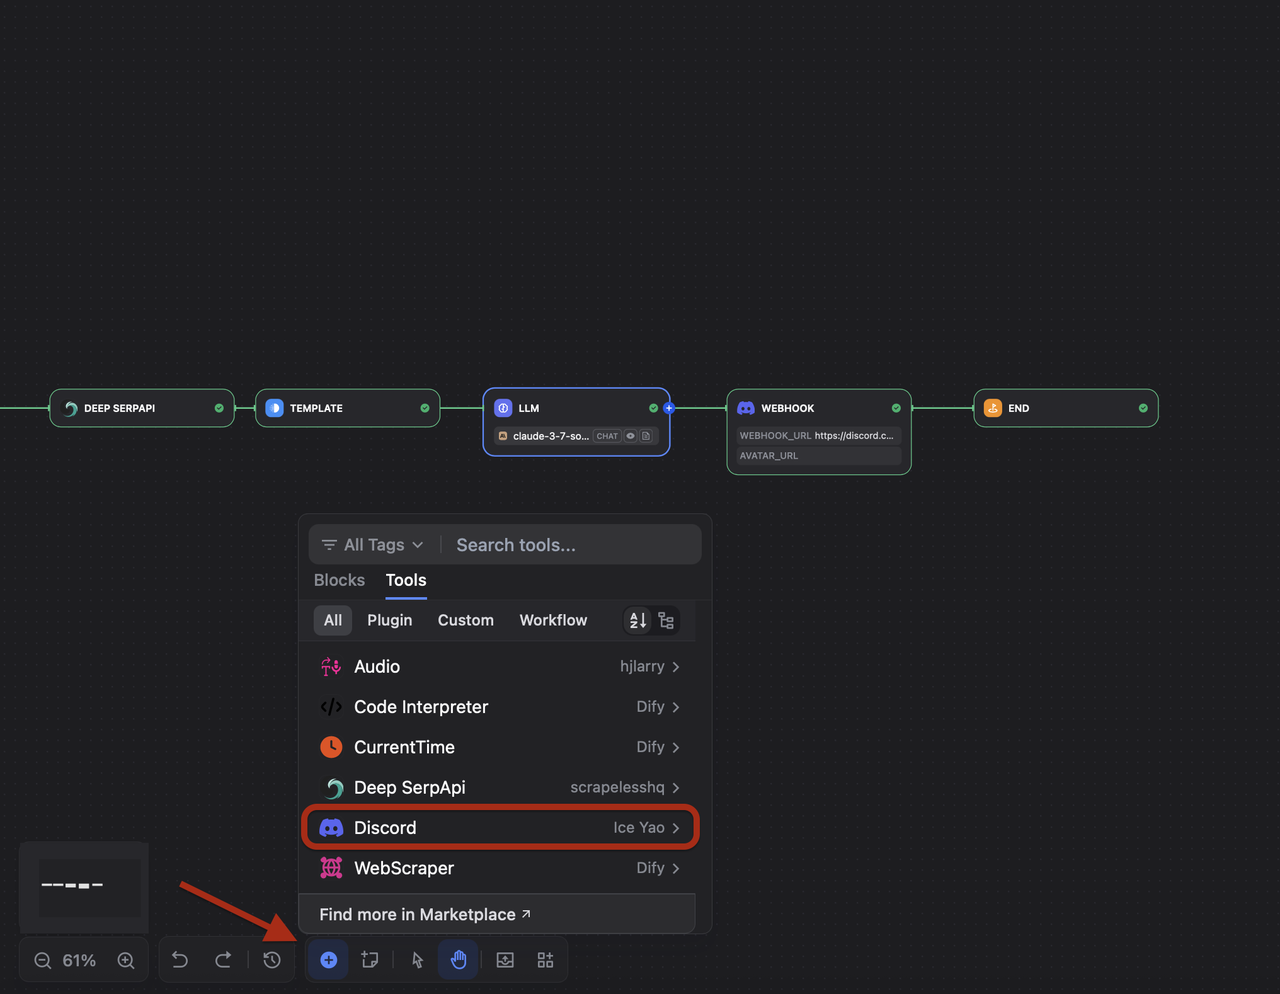The width and height of the screenshot is (1280, 994).
Task: Click the export workflow image icon
Action: click(x=505, y=959)
